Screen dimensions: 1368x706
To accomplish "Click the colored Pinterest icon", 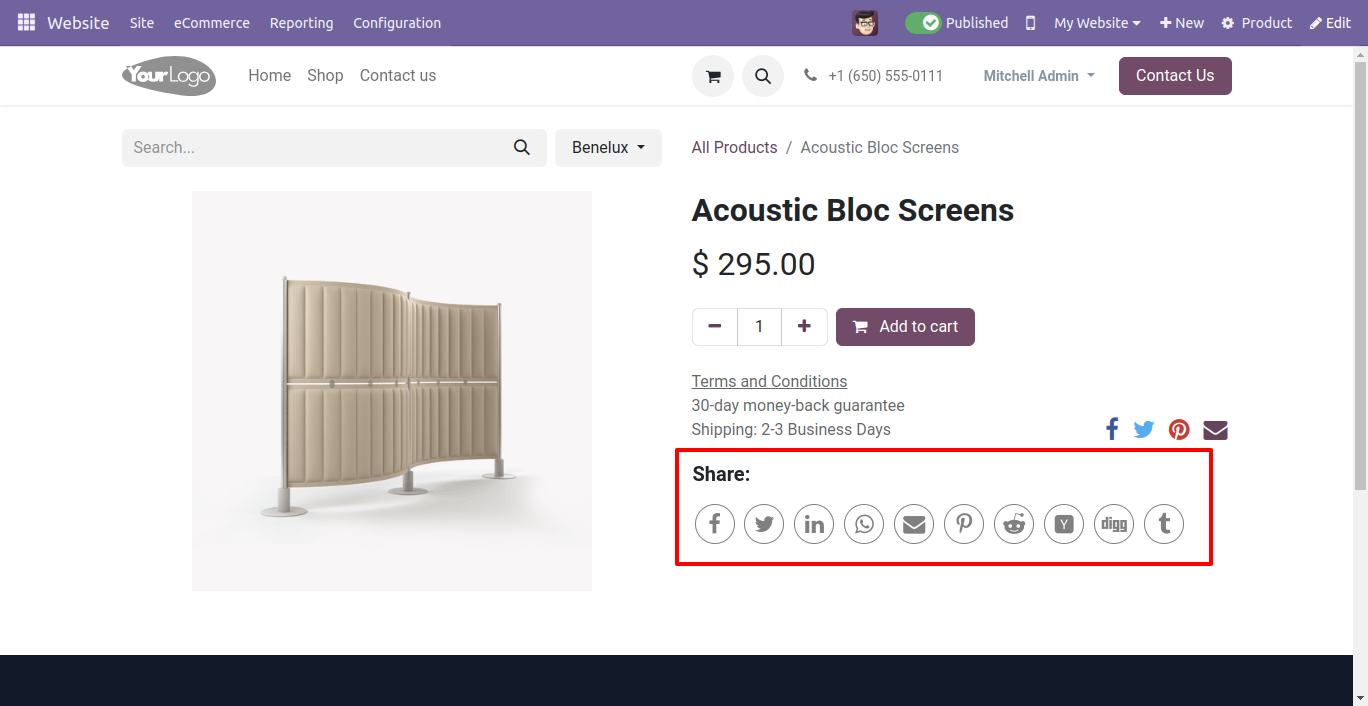I will pyautogui.click(x=1179, y=430).
